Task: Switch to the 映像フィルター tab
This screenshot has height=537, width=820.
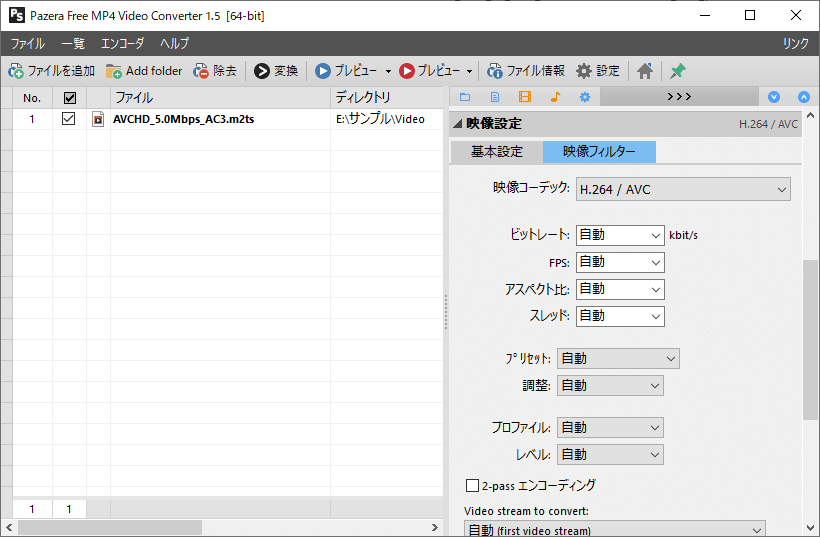Action: tap(599, 152)
